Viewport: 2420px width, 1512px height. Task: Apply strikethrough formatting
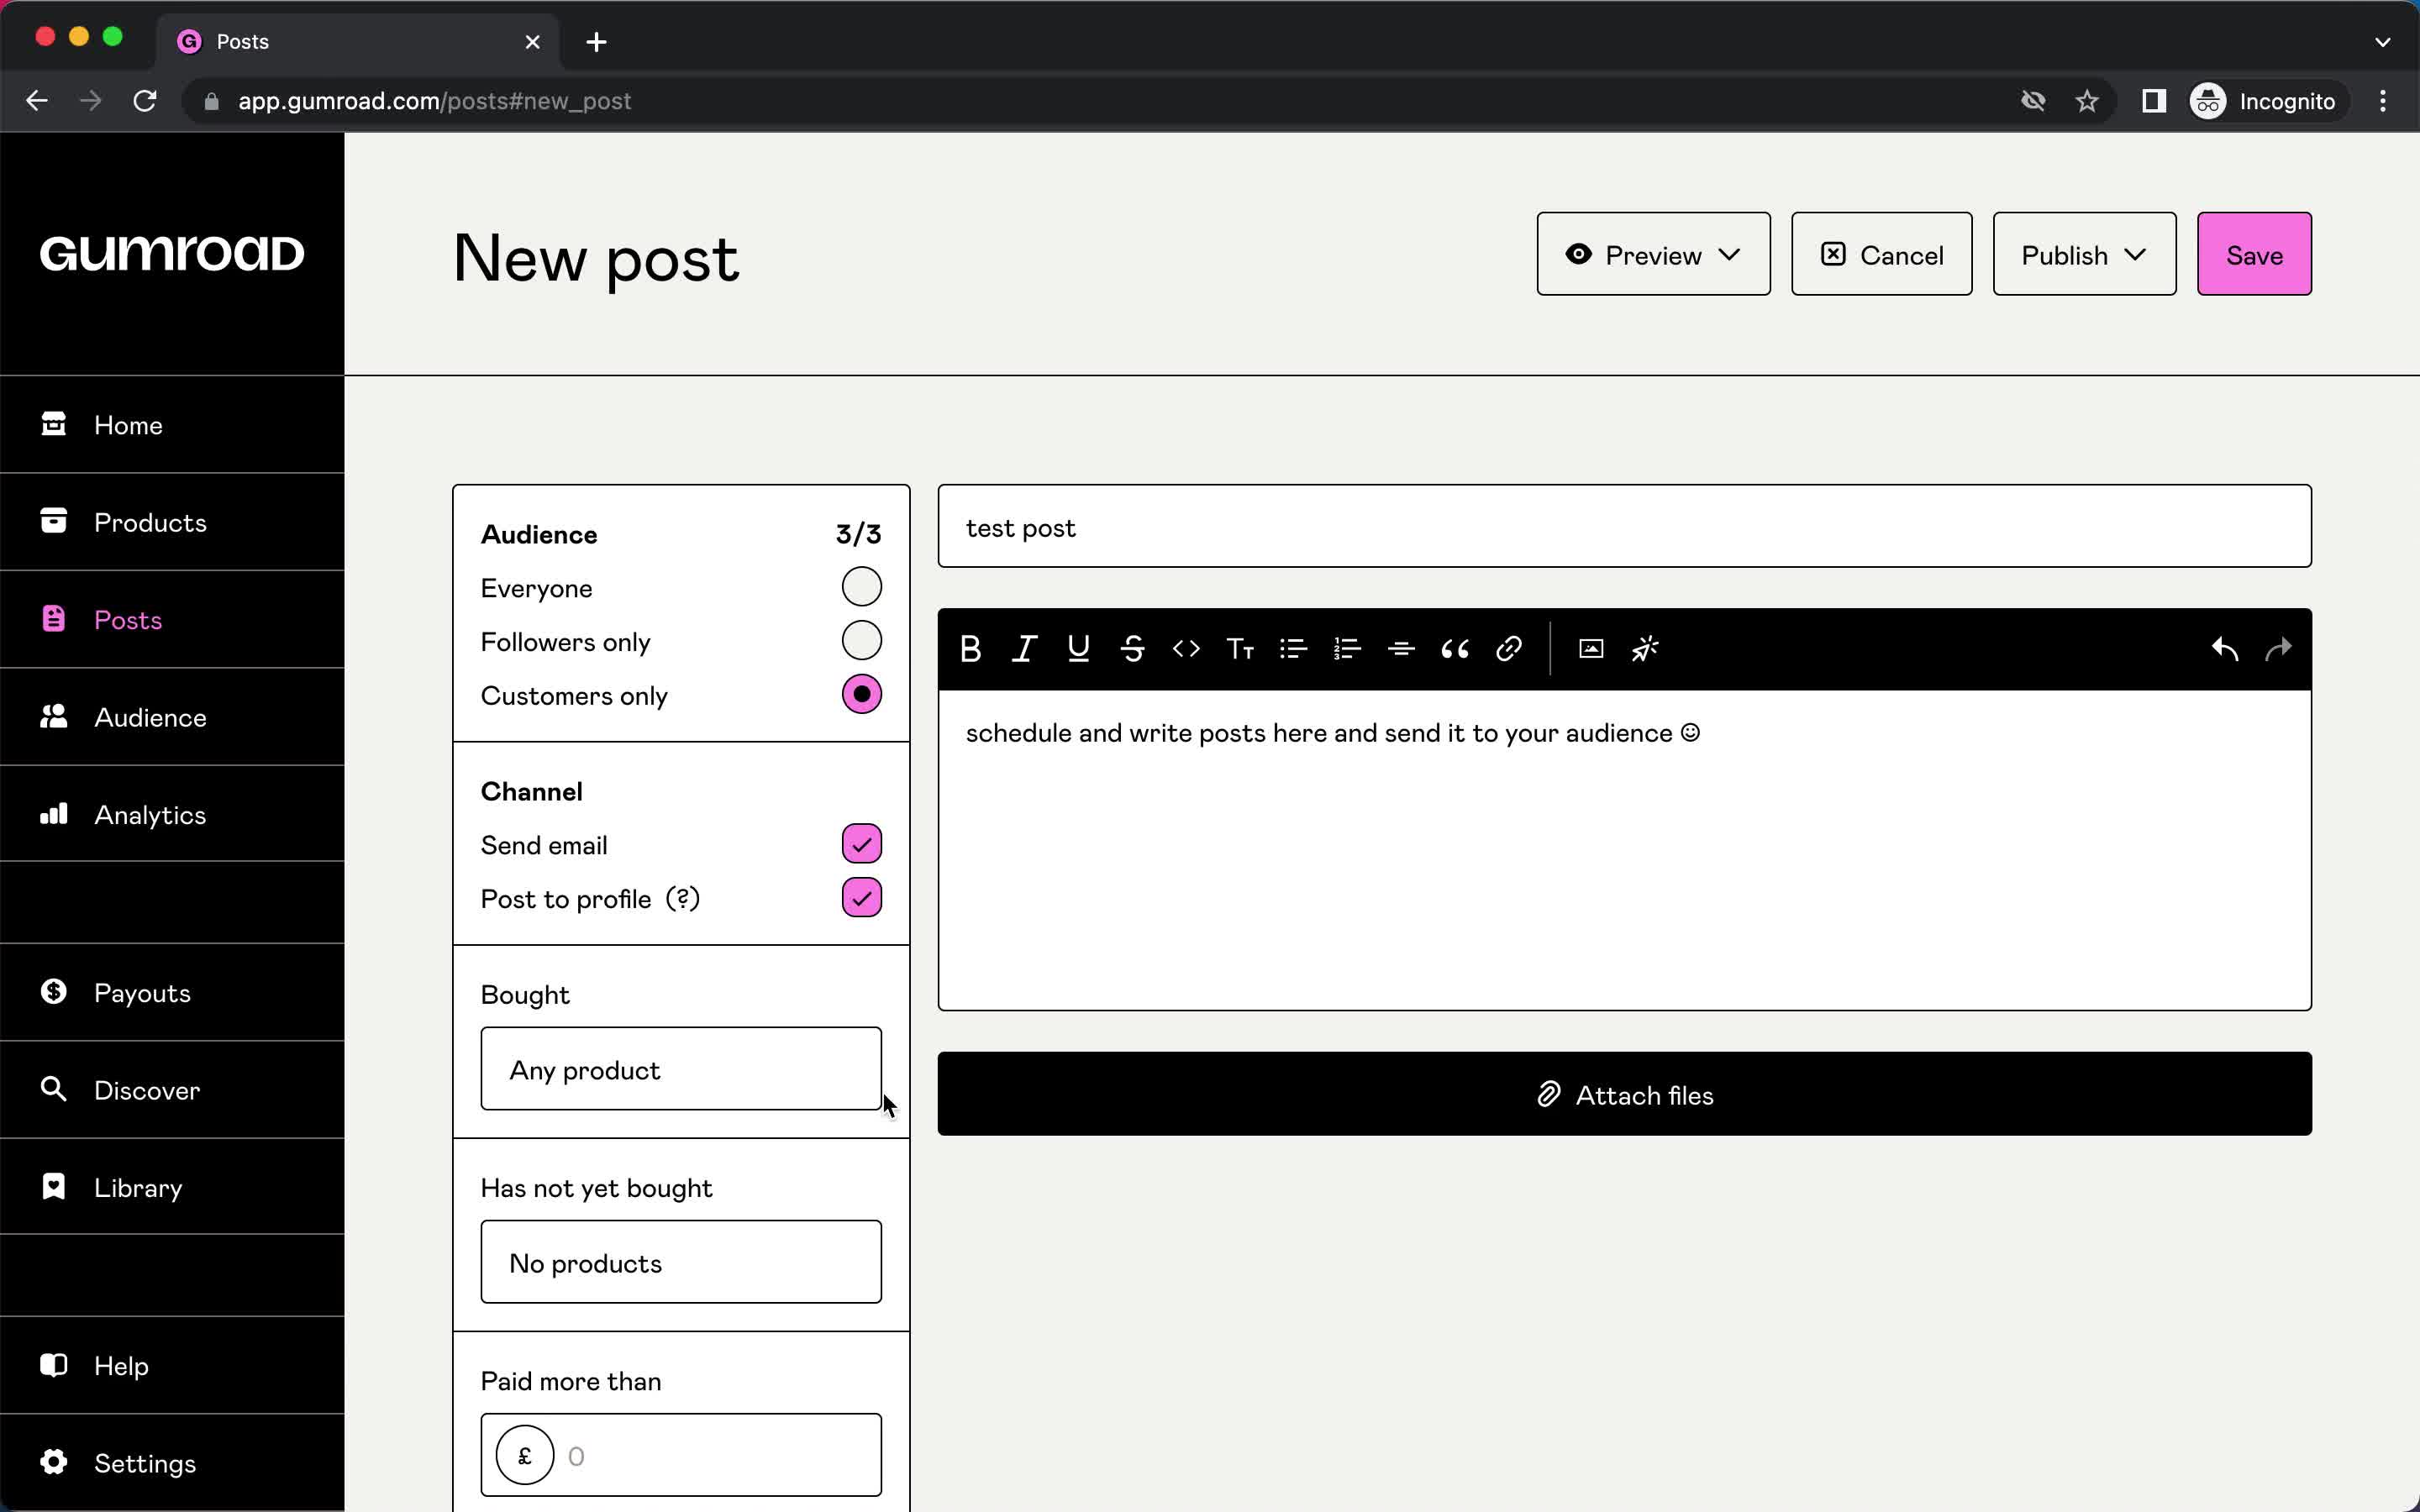(x=1132, y=649)
